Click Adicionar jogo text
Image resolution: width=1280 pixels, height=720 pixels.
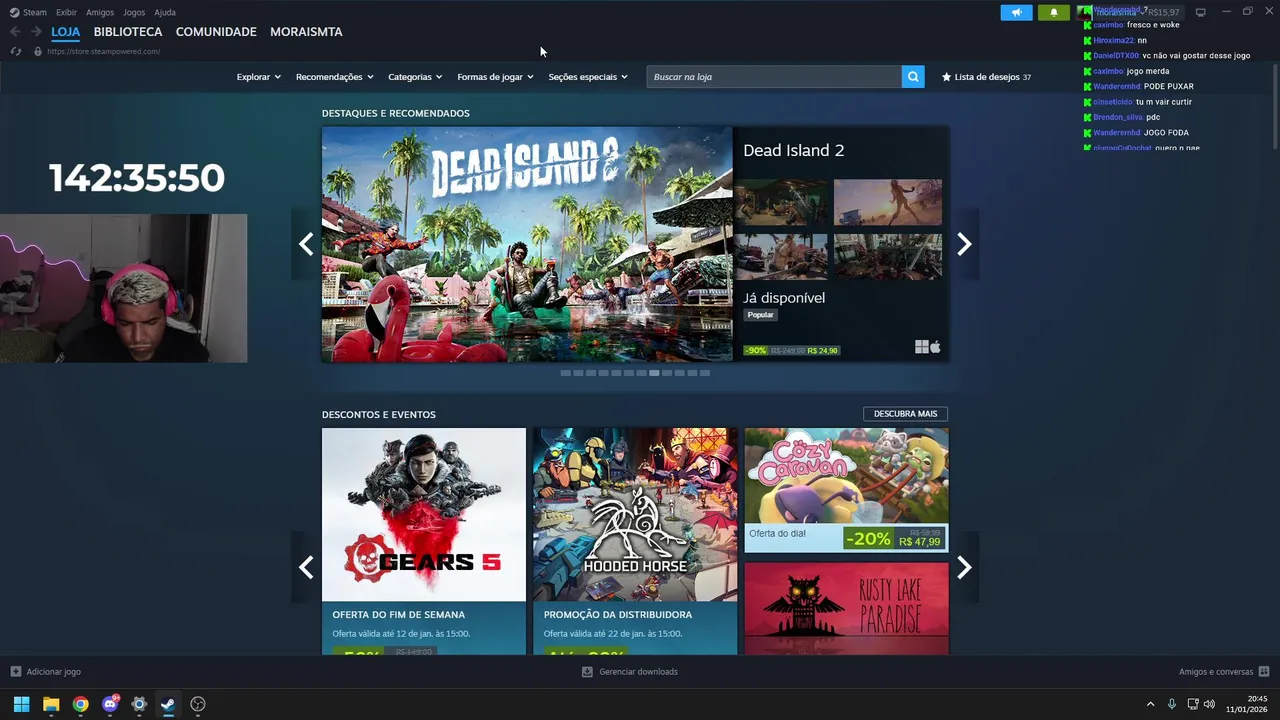(x=54, y=672)
